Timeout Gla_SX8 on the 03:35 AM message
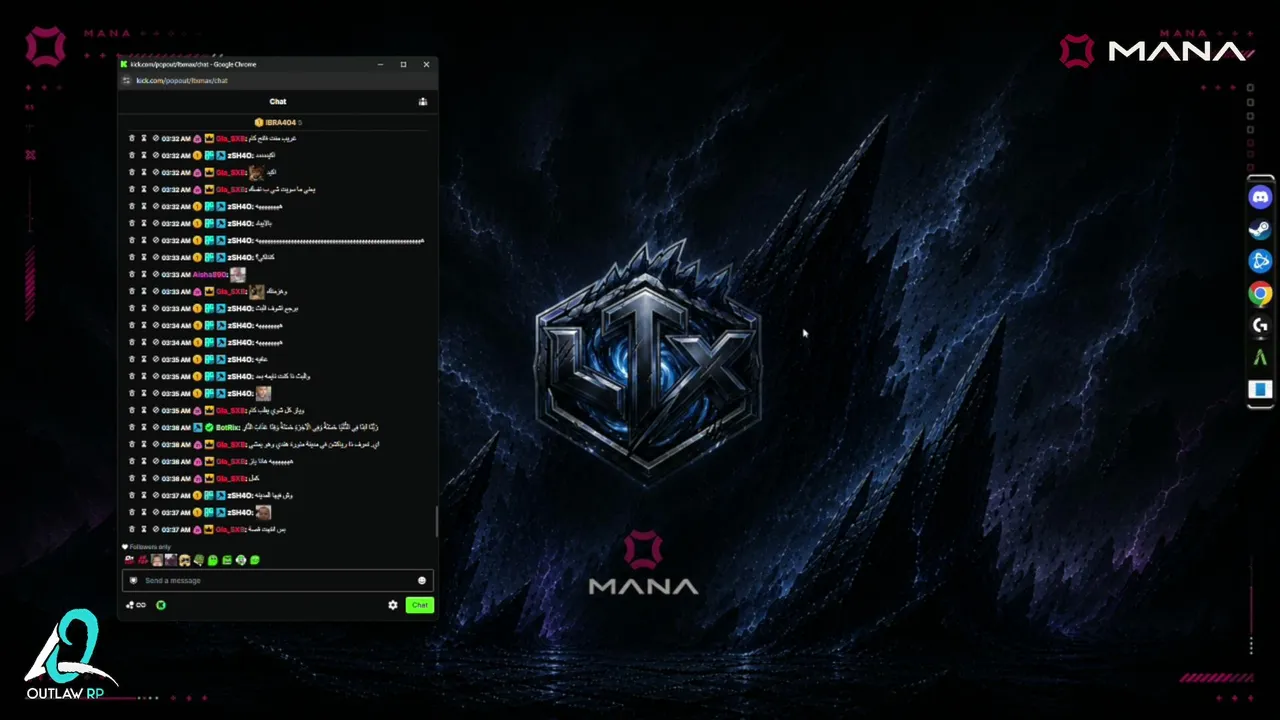Viewport: 1280px width, 720px height. click(x=144, y=410)
